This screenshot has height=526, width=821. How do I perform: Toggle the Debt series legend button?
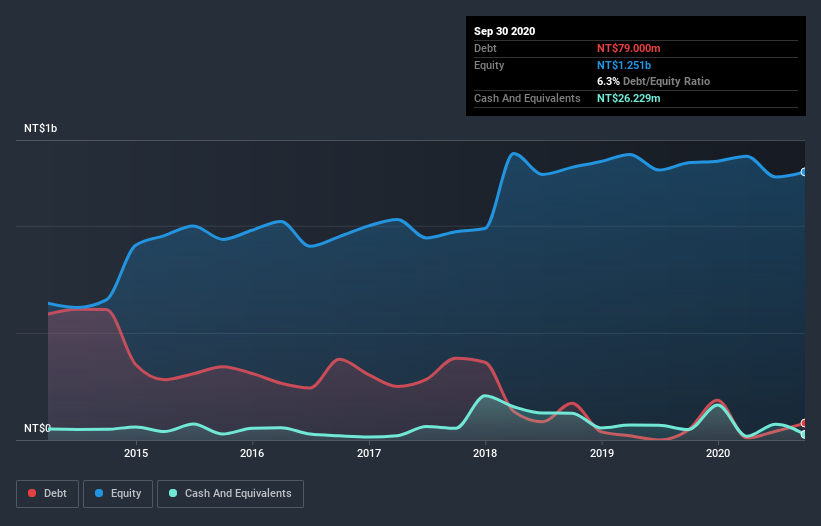tap(48, 494)
